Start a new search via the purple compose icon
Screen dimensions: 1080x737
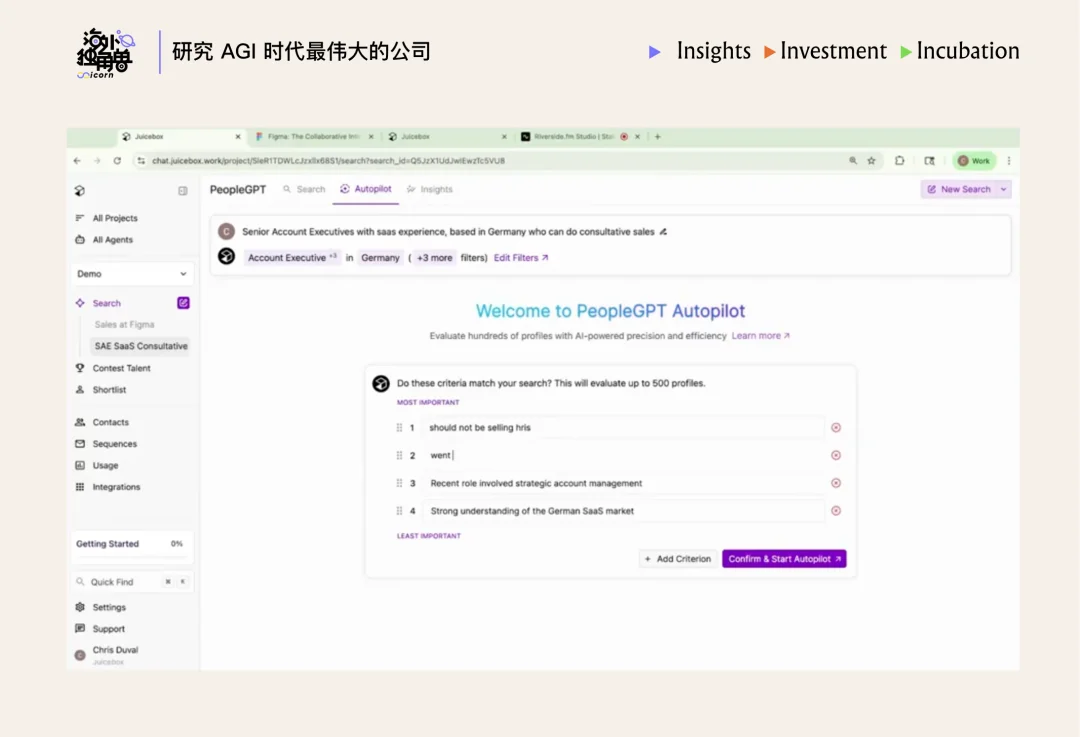click(x=181, y=302)
